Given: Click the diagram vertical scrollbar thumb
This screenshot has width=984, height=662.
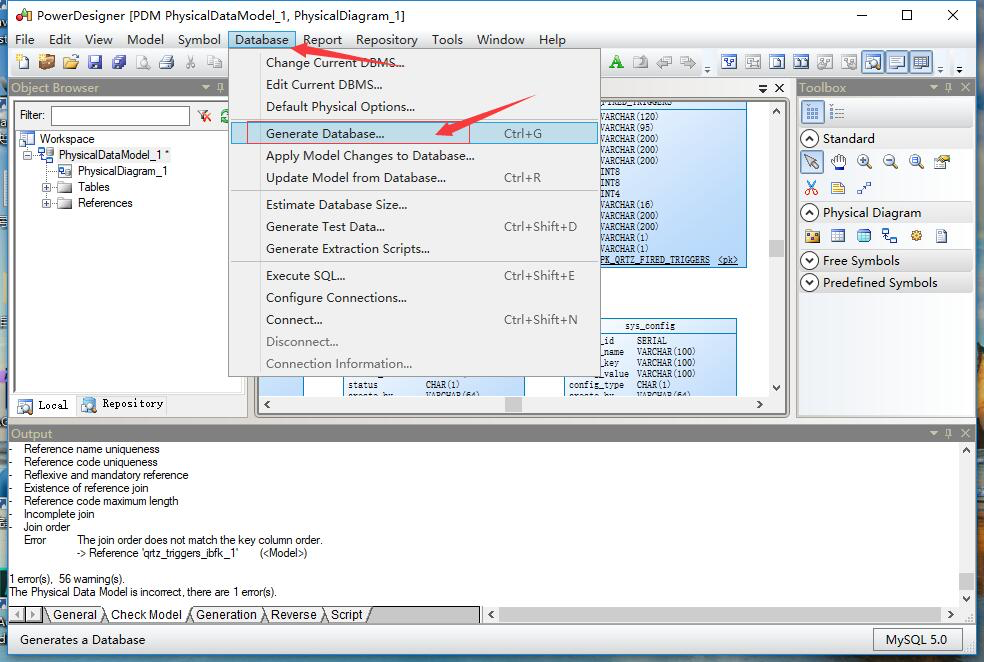Looking at the screenshot, I should pyautogui.click(x=776, y=248).
